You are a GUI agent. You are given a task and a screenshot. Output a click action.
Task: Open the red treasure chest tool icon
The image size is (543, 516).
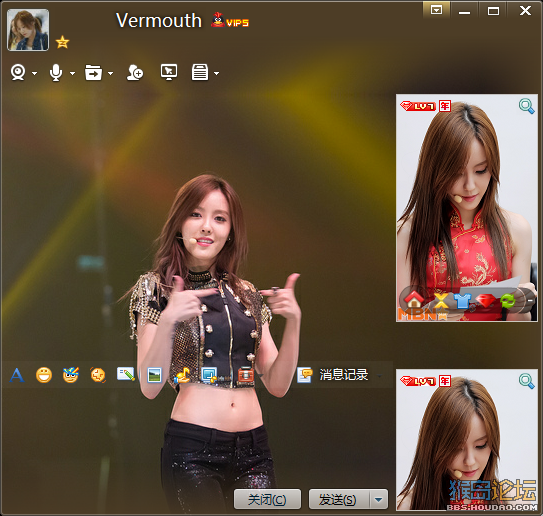point(246,375)
